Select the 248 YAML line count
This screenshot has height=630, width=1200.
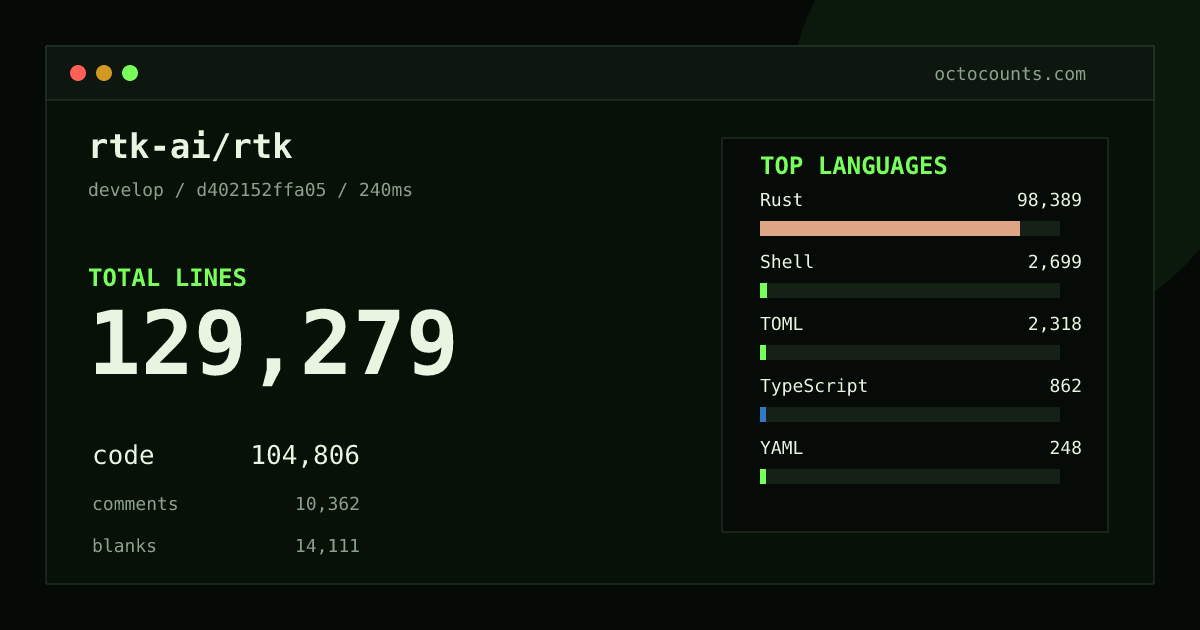(1065, 448)
